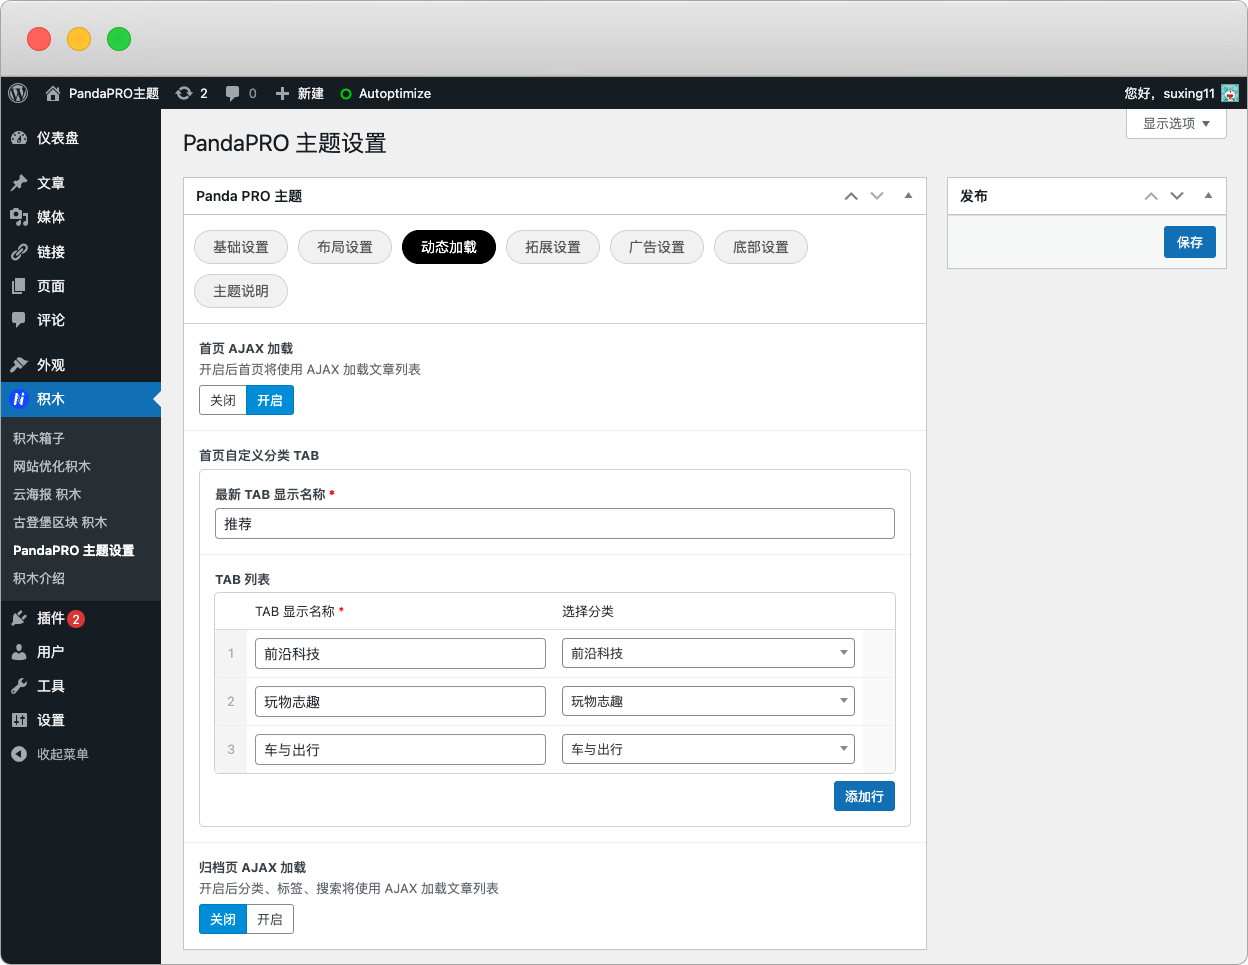Select the 积木 sidebar menu
1248x965 pixels.
click(80, 399)
